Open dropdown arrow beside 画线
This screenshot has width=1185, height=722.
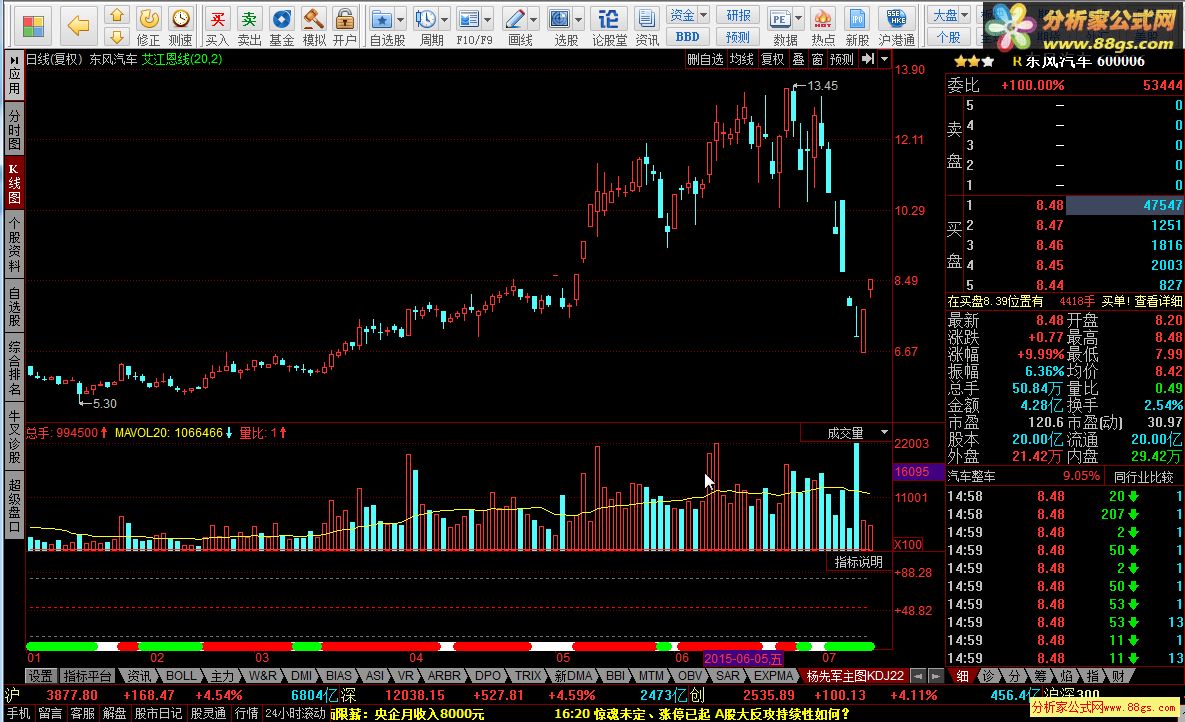534,18
